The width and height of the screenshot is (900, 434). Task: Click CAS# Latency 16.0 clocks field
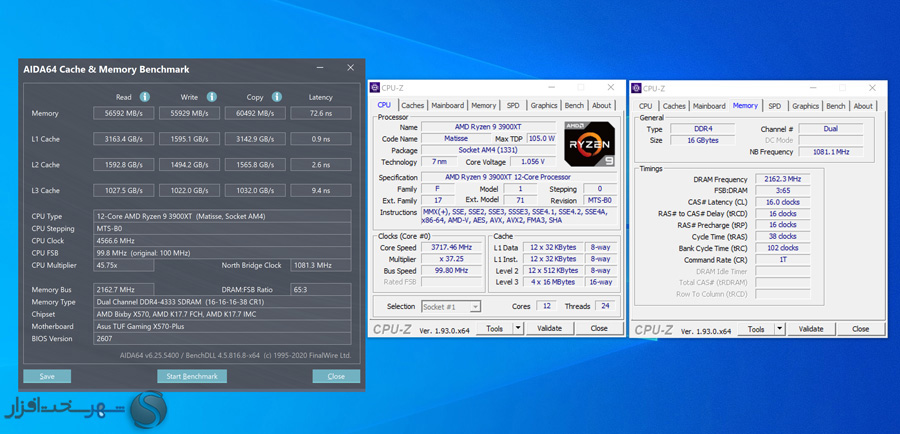coord(783,202)
